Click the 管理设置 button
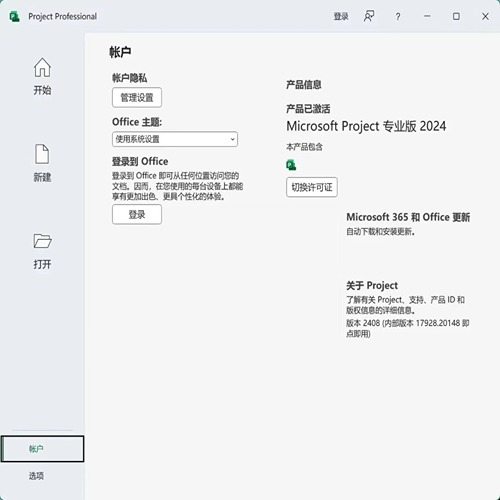The width and height of the screenshot is (500, 500). point(137,97)
